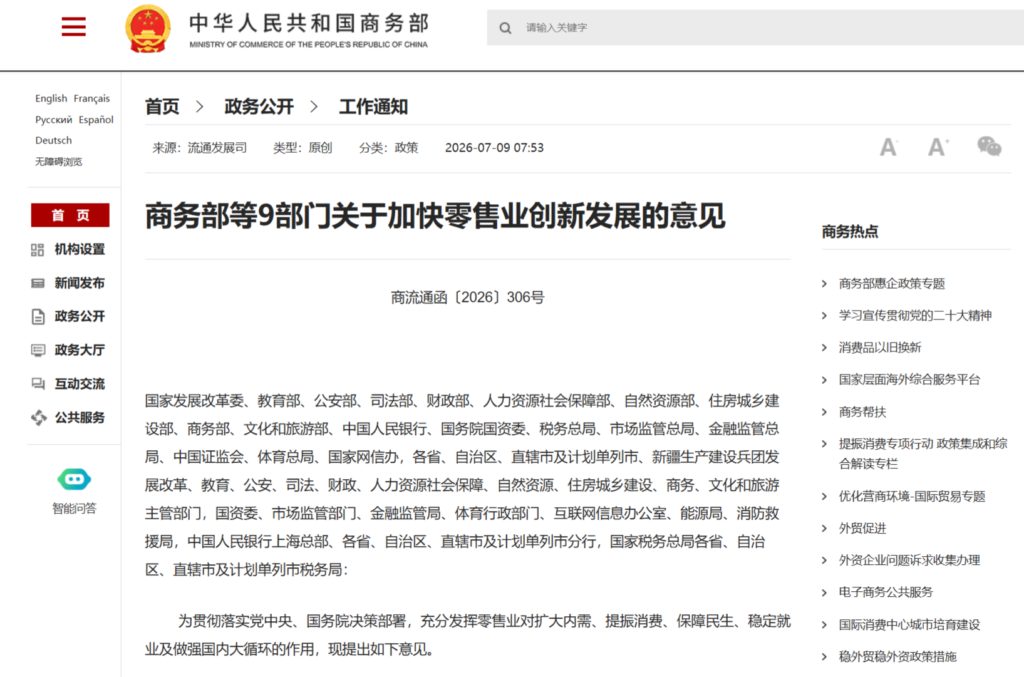
Task: Click the 机构设置 grid icon
Action: [37, 249]
